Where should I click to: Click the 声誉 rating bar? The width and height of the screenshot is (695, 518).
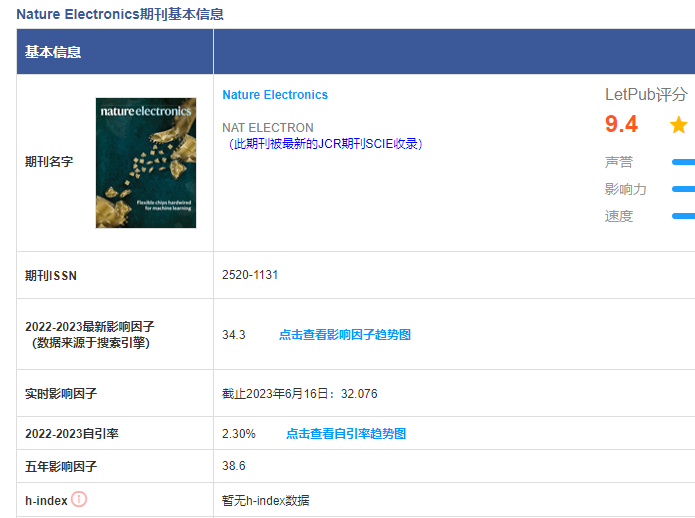click(x=684, y=162)
